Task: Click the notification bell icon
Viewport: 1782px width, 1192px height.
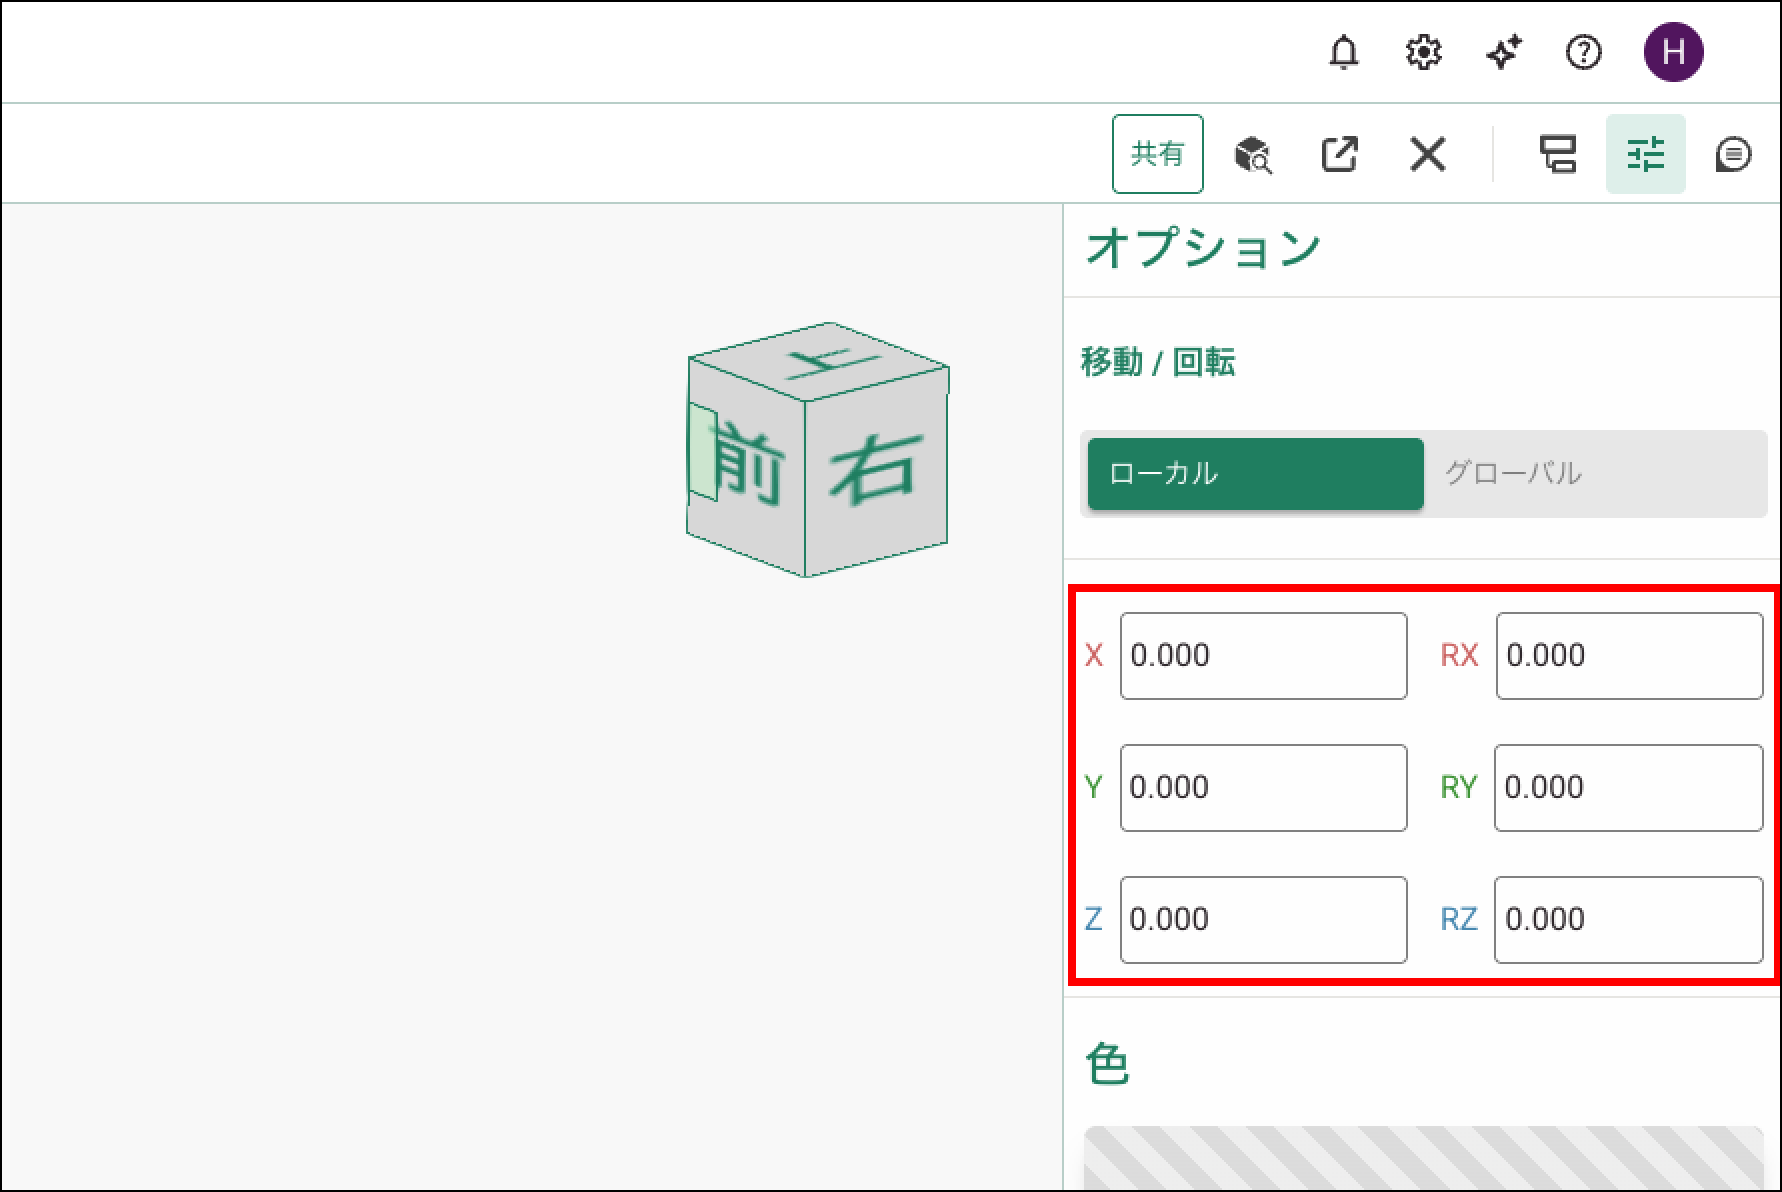Action: (1343, 52)
